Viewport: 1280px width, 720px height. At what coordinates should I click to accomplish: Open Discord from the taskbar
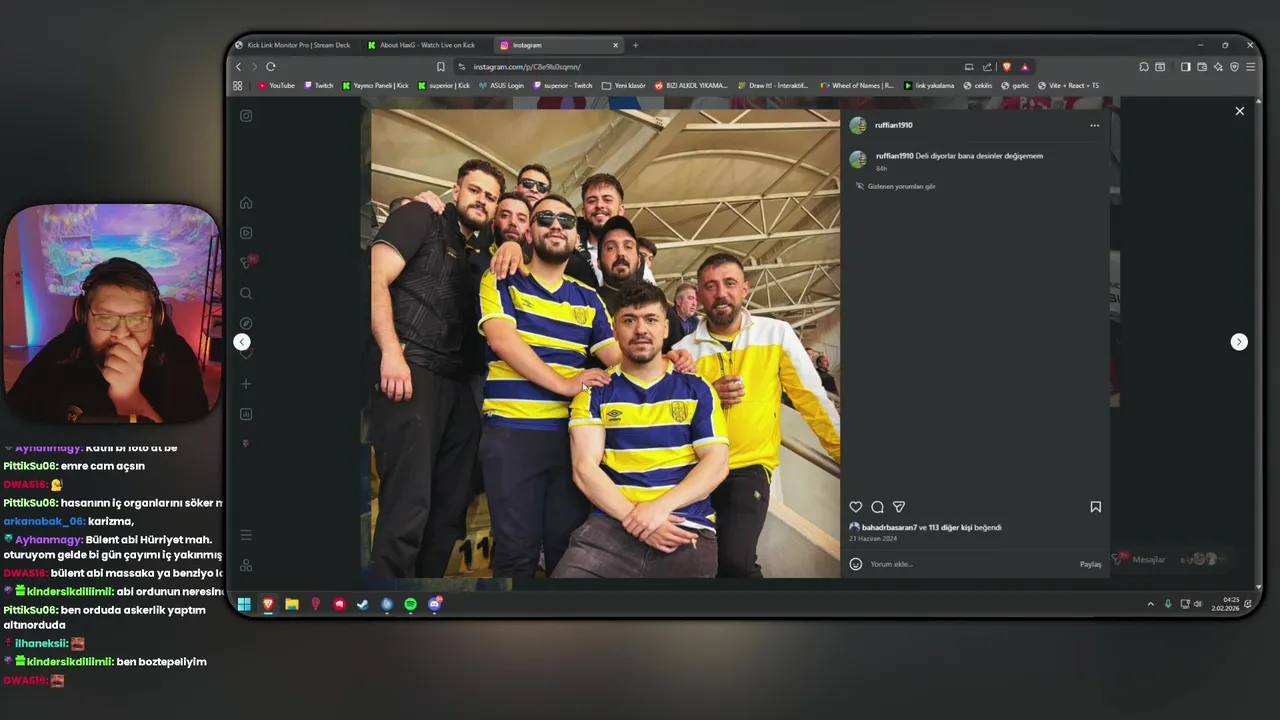click(x=435, y=604)
